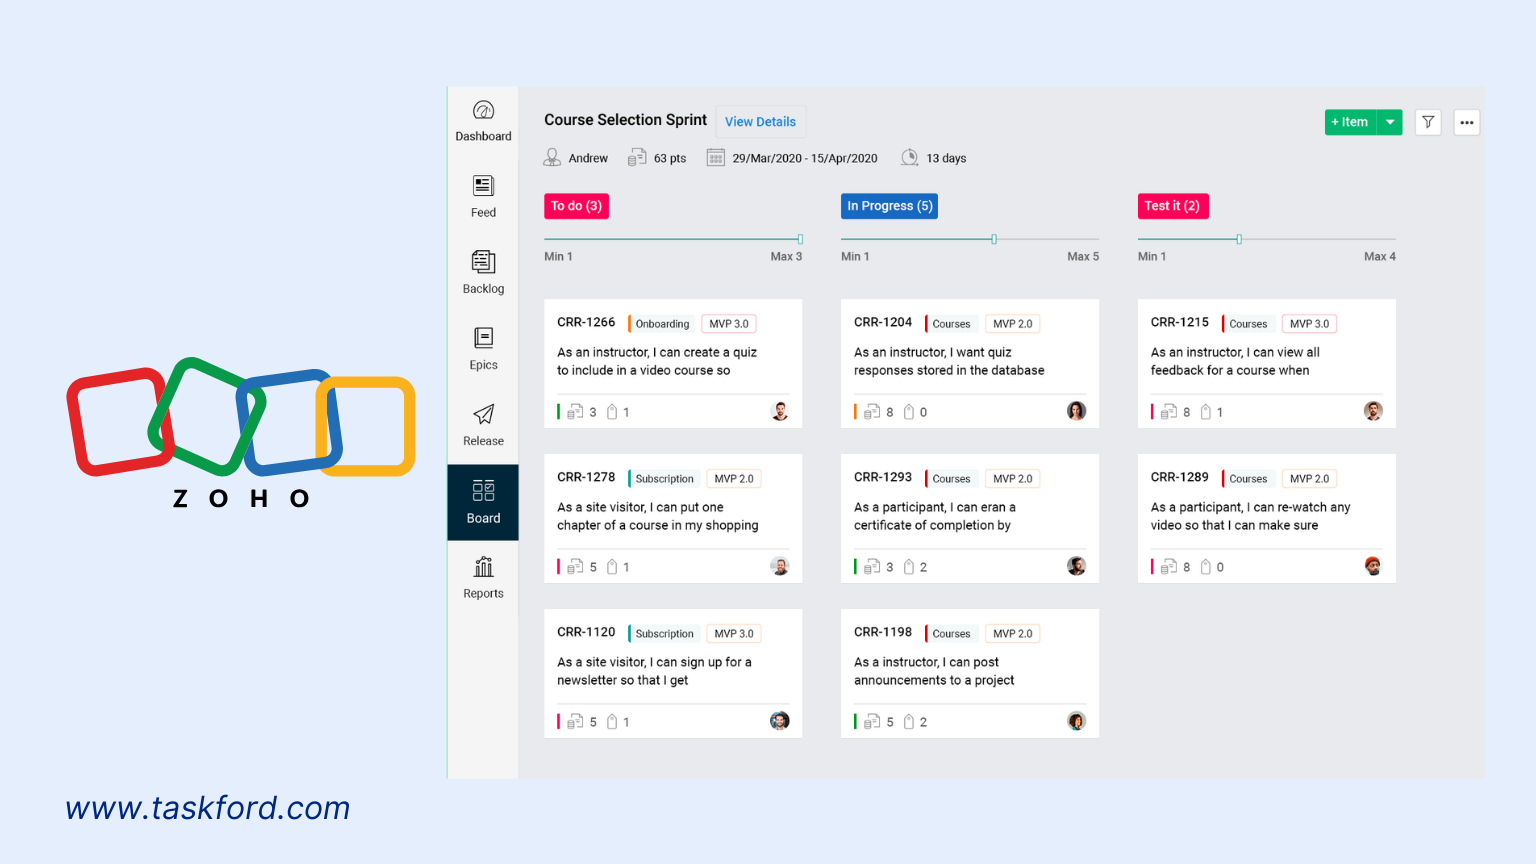Click the duration clock icon showing 13 days
The image size is (1536, 864).
(x=910, y=157)
